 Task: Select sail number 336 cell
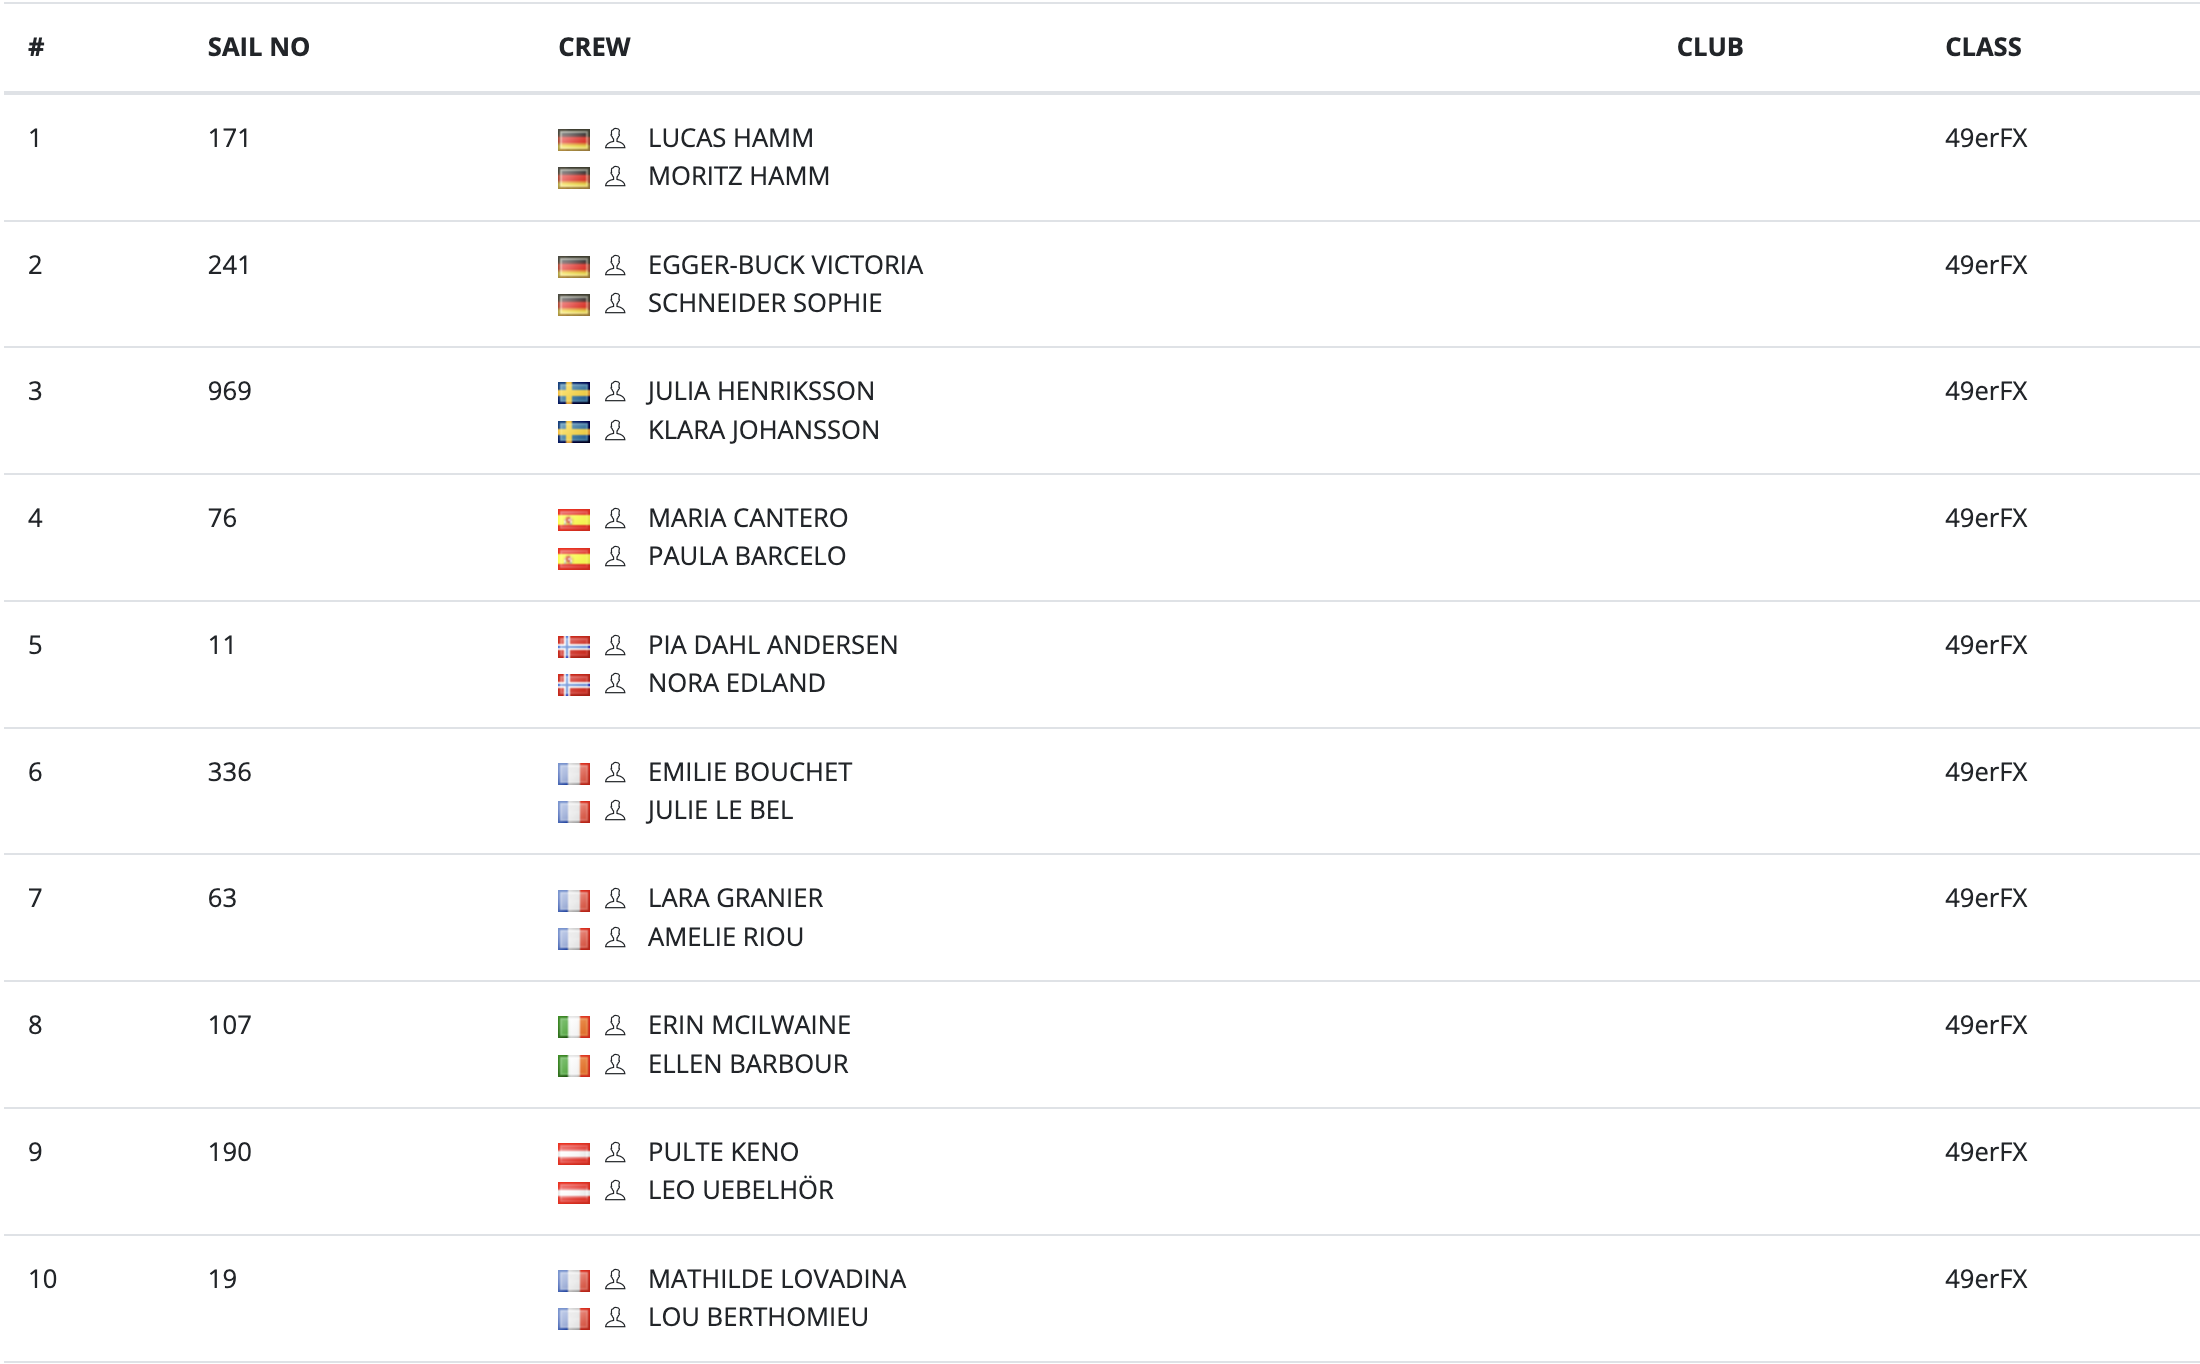tap(229, 772)
